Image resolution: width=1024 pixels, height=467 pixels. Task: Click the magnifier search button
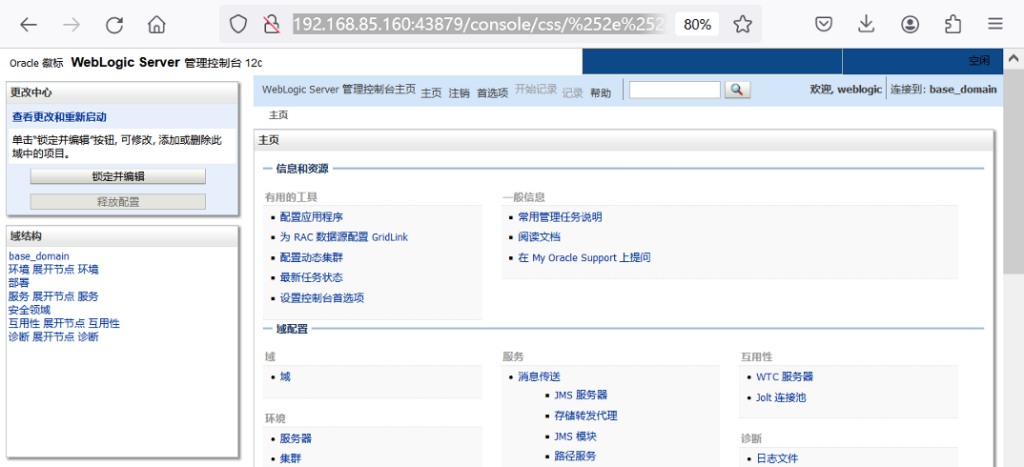pyautogui.click(x=737, y=90)
